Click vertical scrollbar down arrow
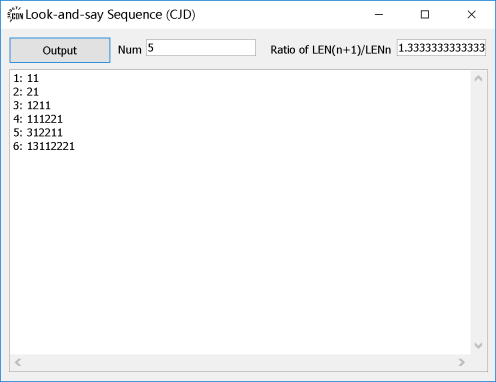496x382 pixels. coord(478,345)
